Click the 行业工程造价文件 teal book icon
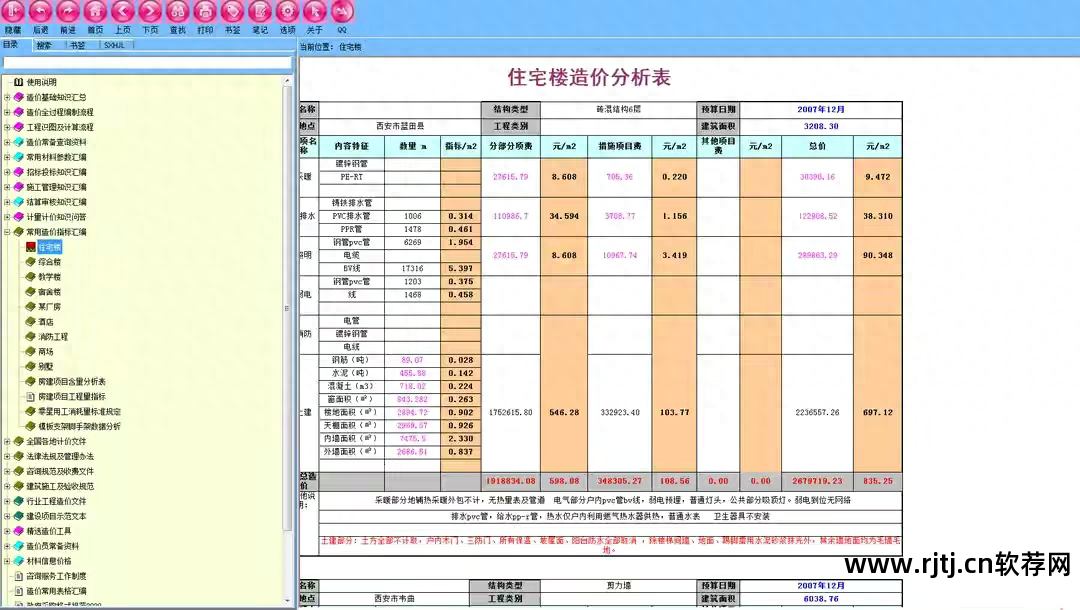This screenshot has height=610, width=1080. click(x=19, y=501)
